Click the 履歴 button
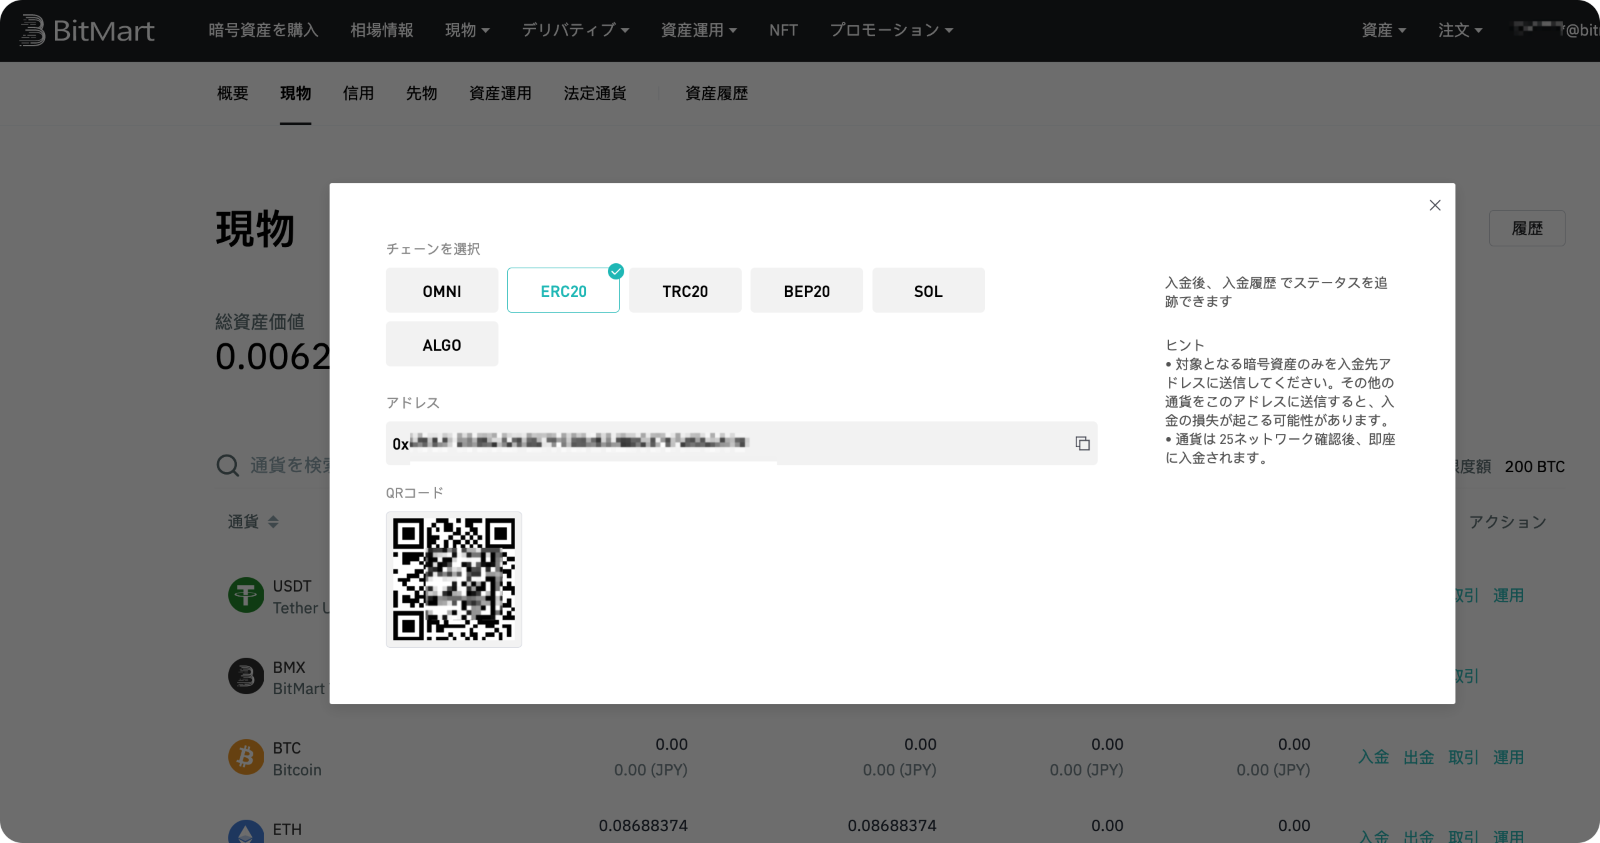Viewport: 1600px width, 843px height. 1527,228
